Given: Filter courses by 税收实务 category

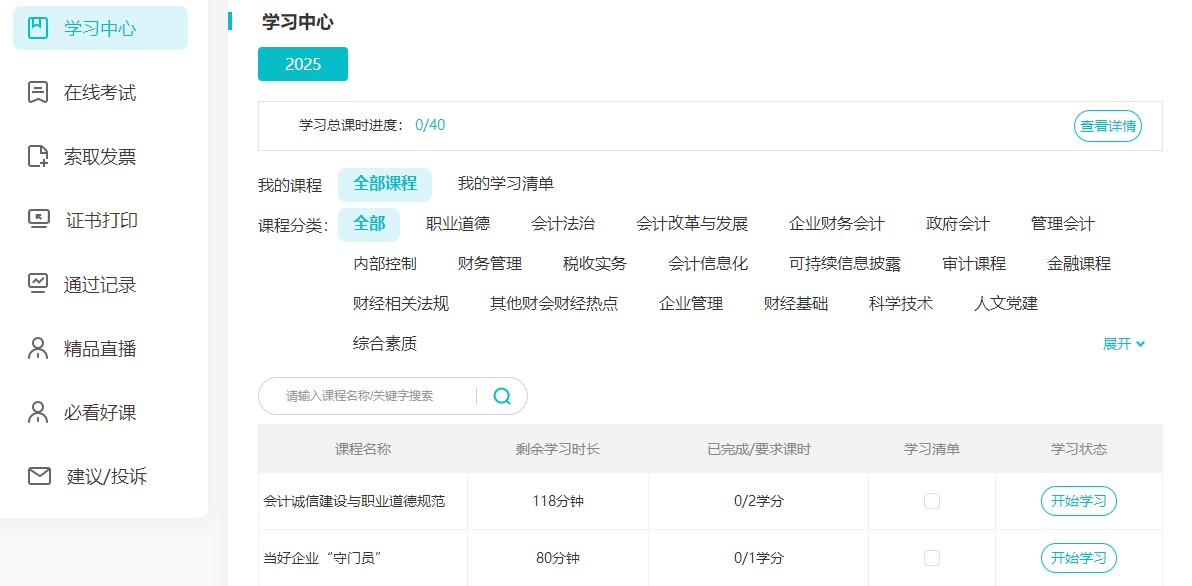Looking at the screenshot, I should (x=595, y=264).
